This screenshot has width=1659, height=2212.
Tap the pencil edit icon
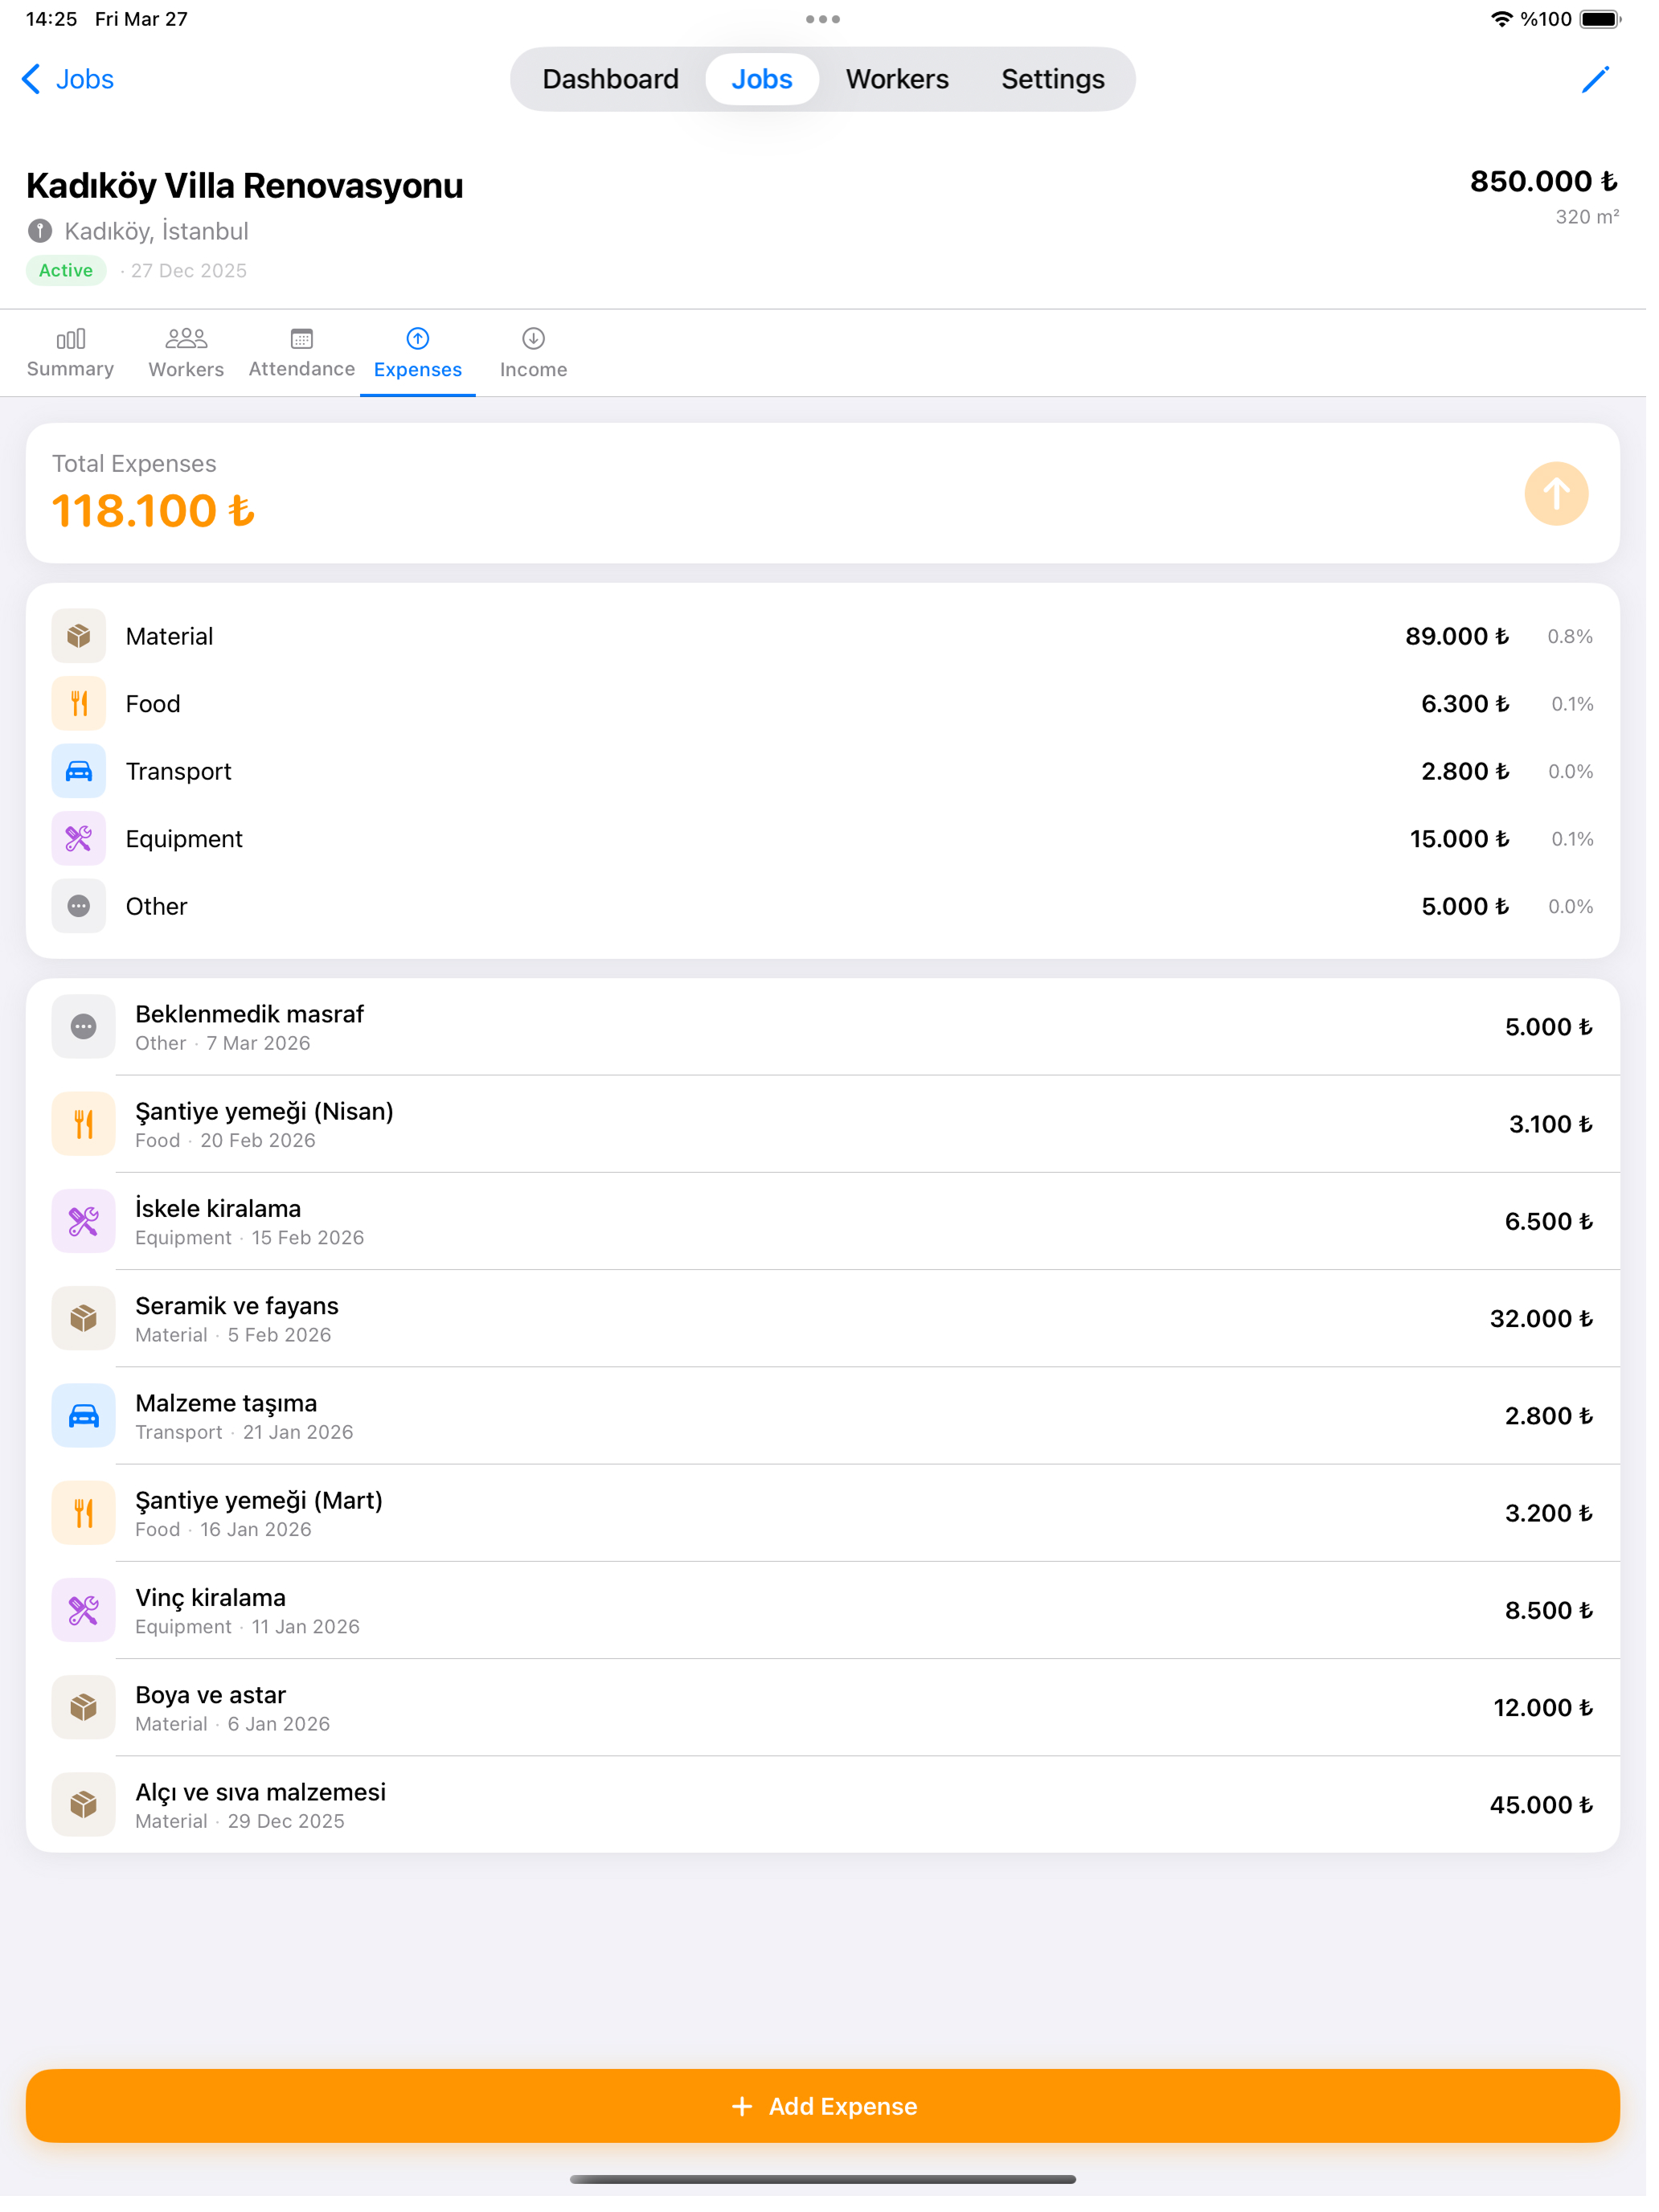tap(1594, 79)
